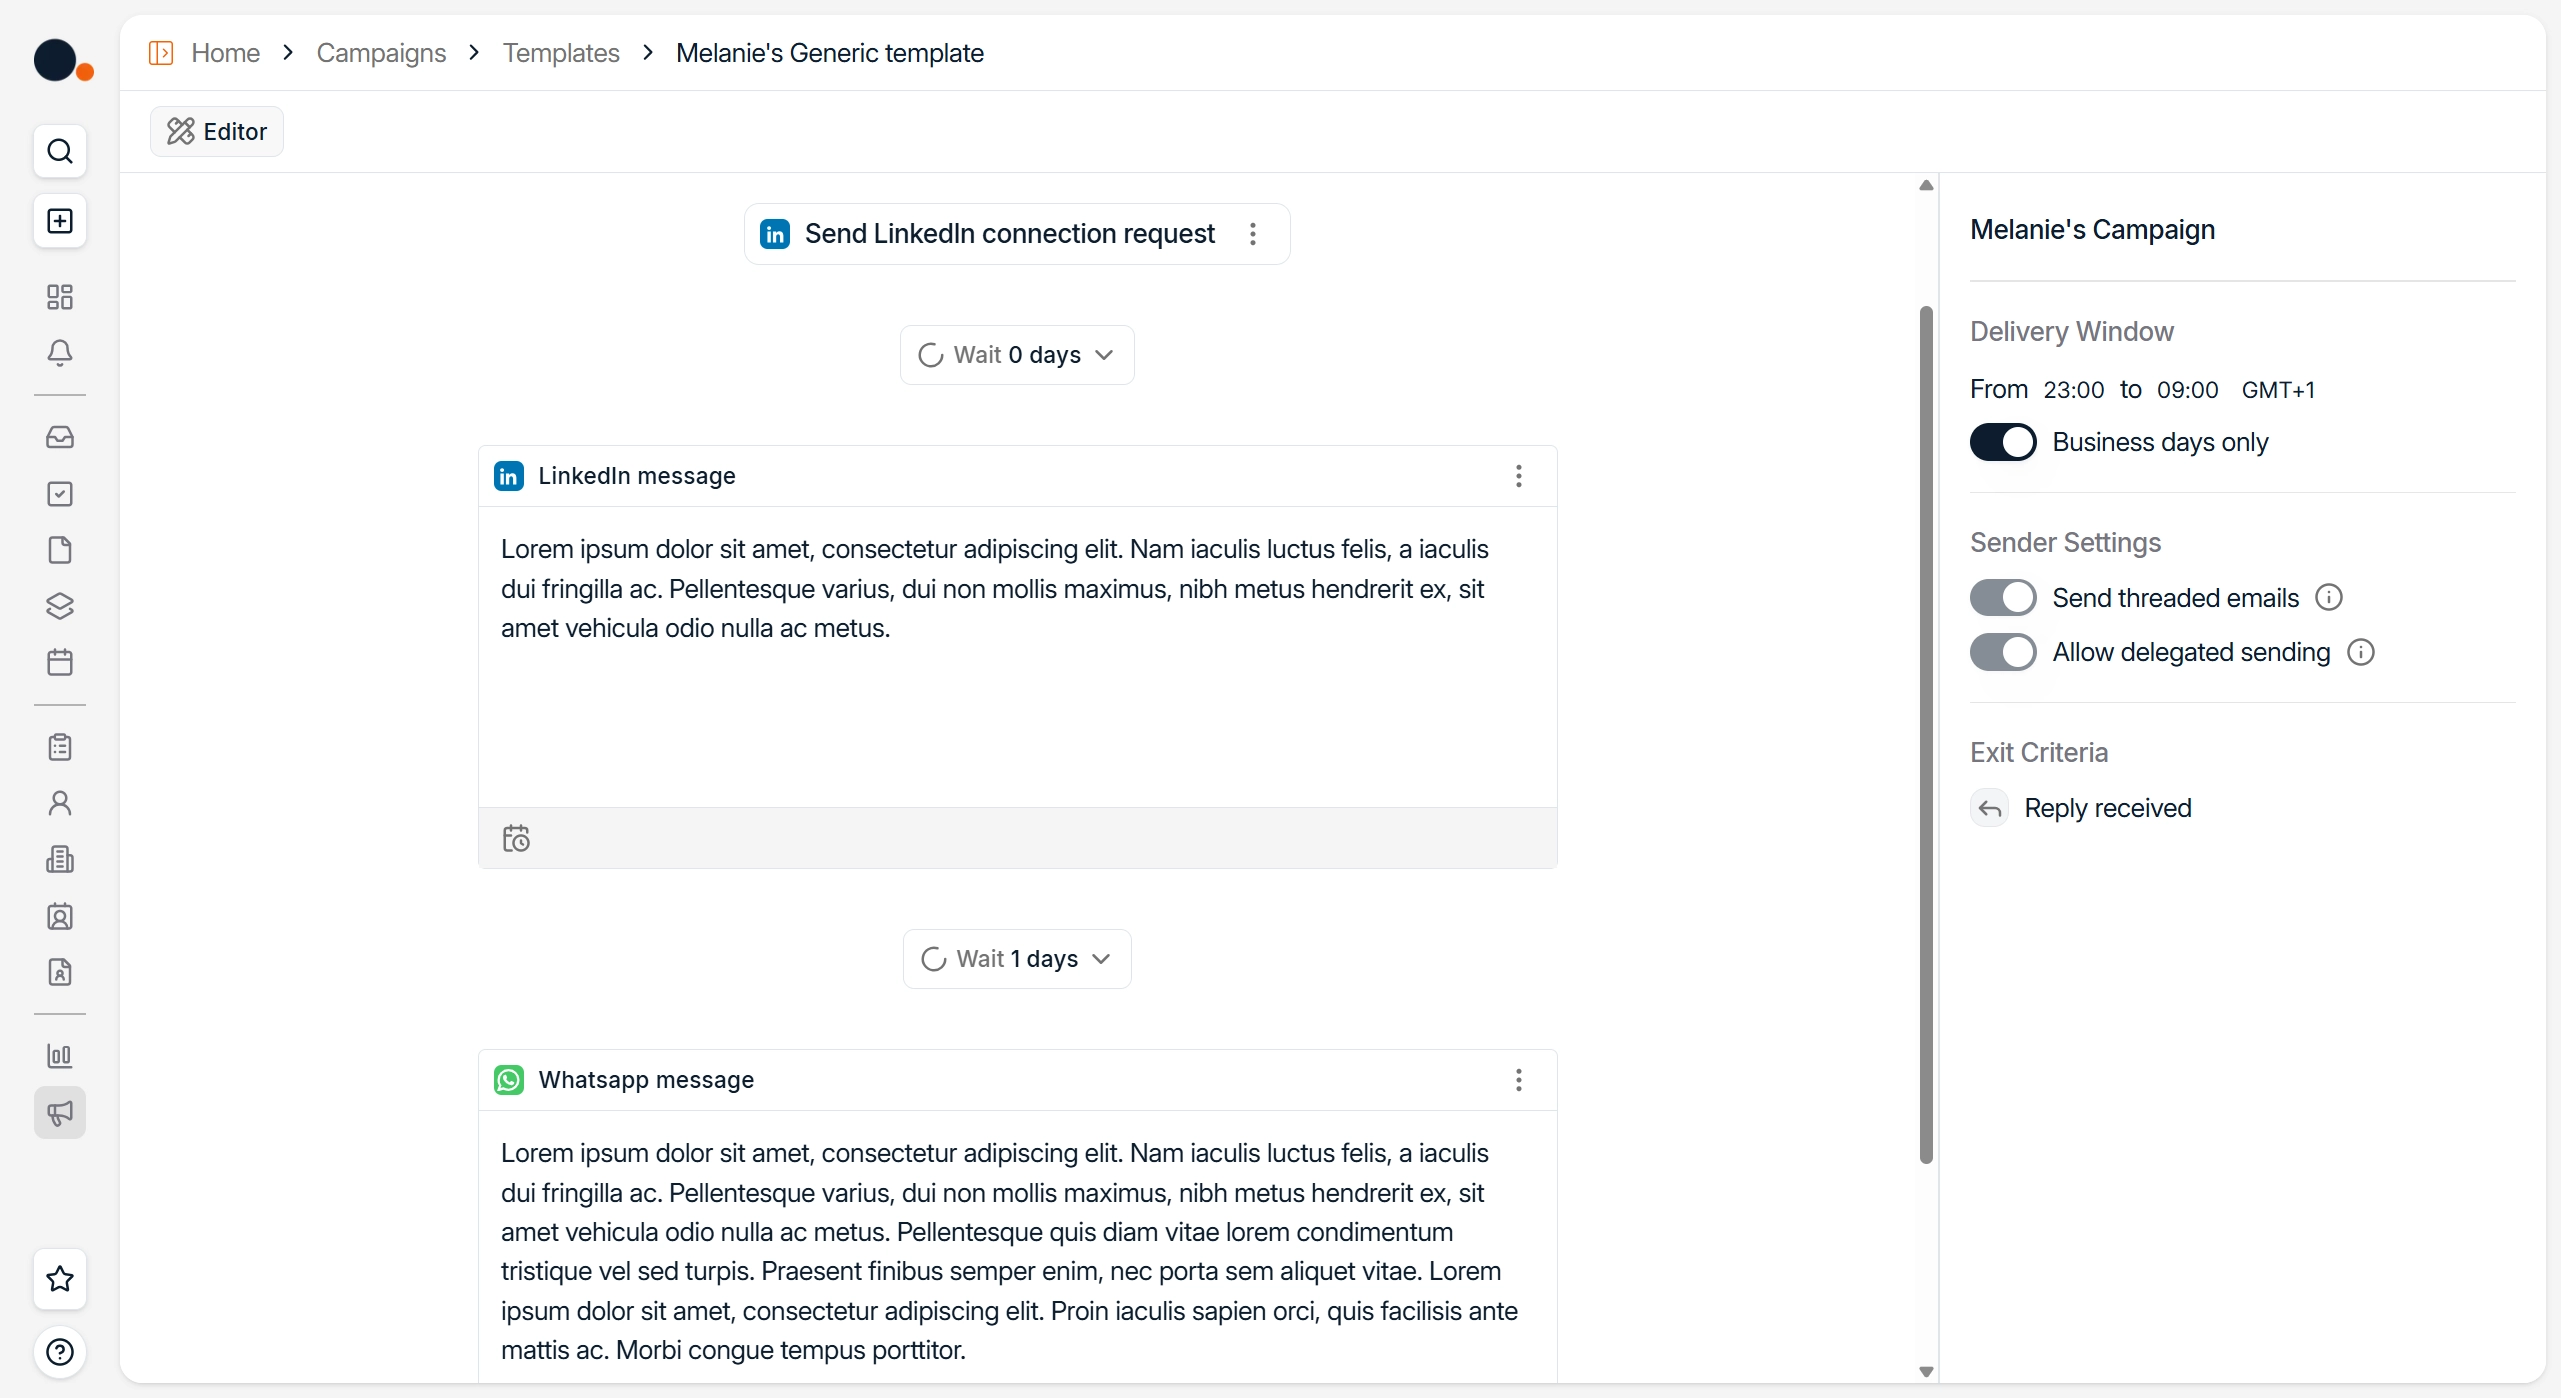
Task: Open the search icon in the sidebar
Action: point(60,151)
